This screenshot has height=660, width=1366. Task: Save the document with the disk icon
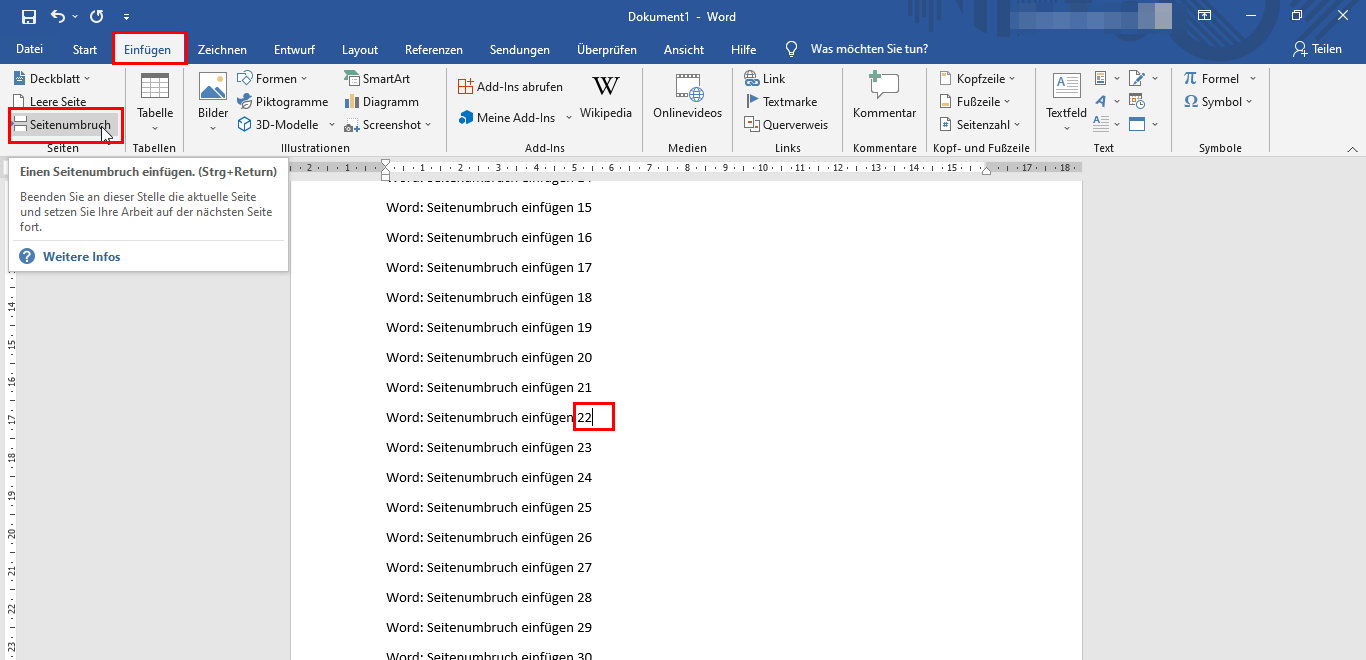tap(28, 17)
